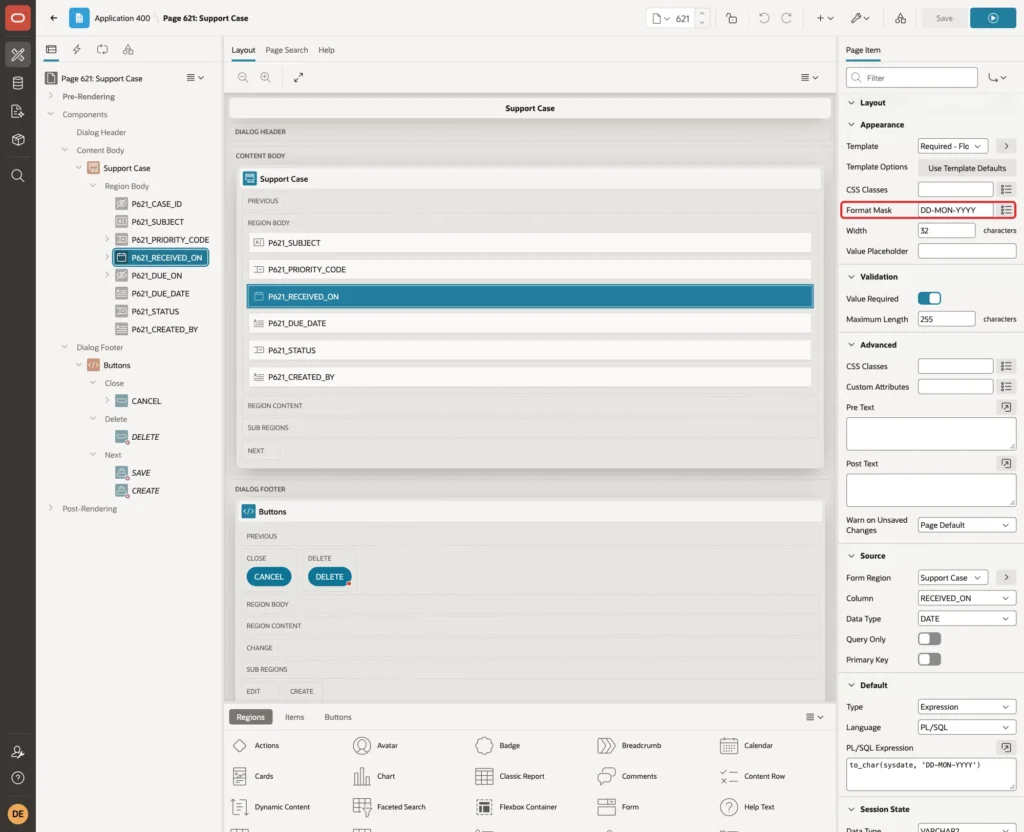Zoom out the layout view
The height and width of the screenshot is (832, 1024).
coord(243,78)
